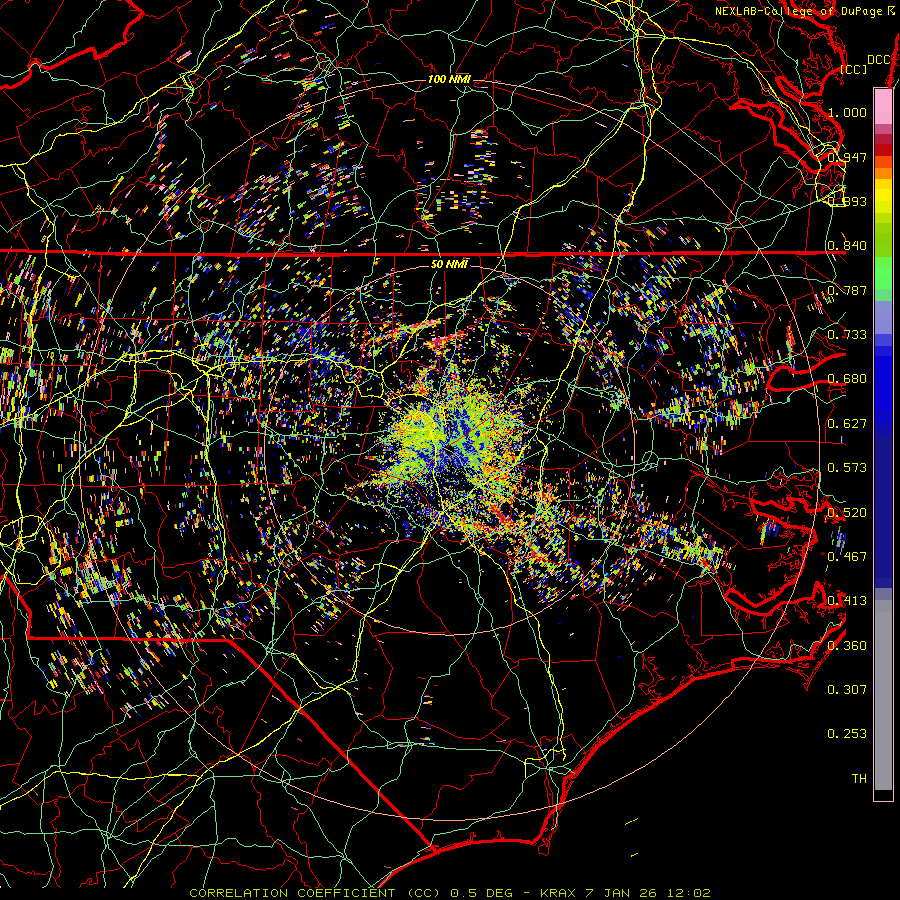Viewport: 900px width, 900px height.
Task: Click the "DCC" product label
Action: pos(878,60)
